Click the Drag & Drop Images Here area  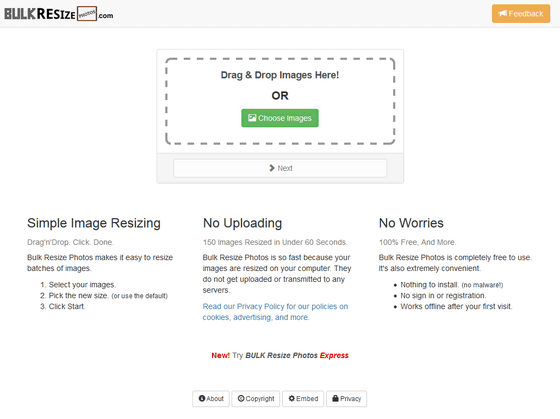pyautogui.click(x=280, y=101)
